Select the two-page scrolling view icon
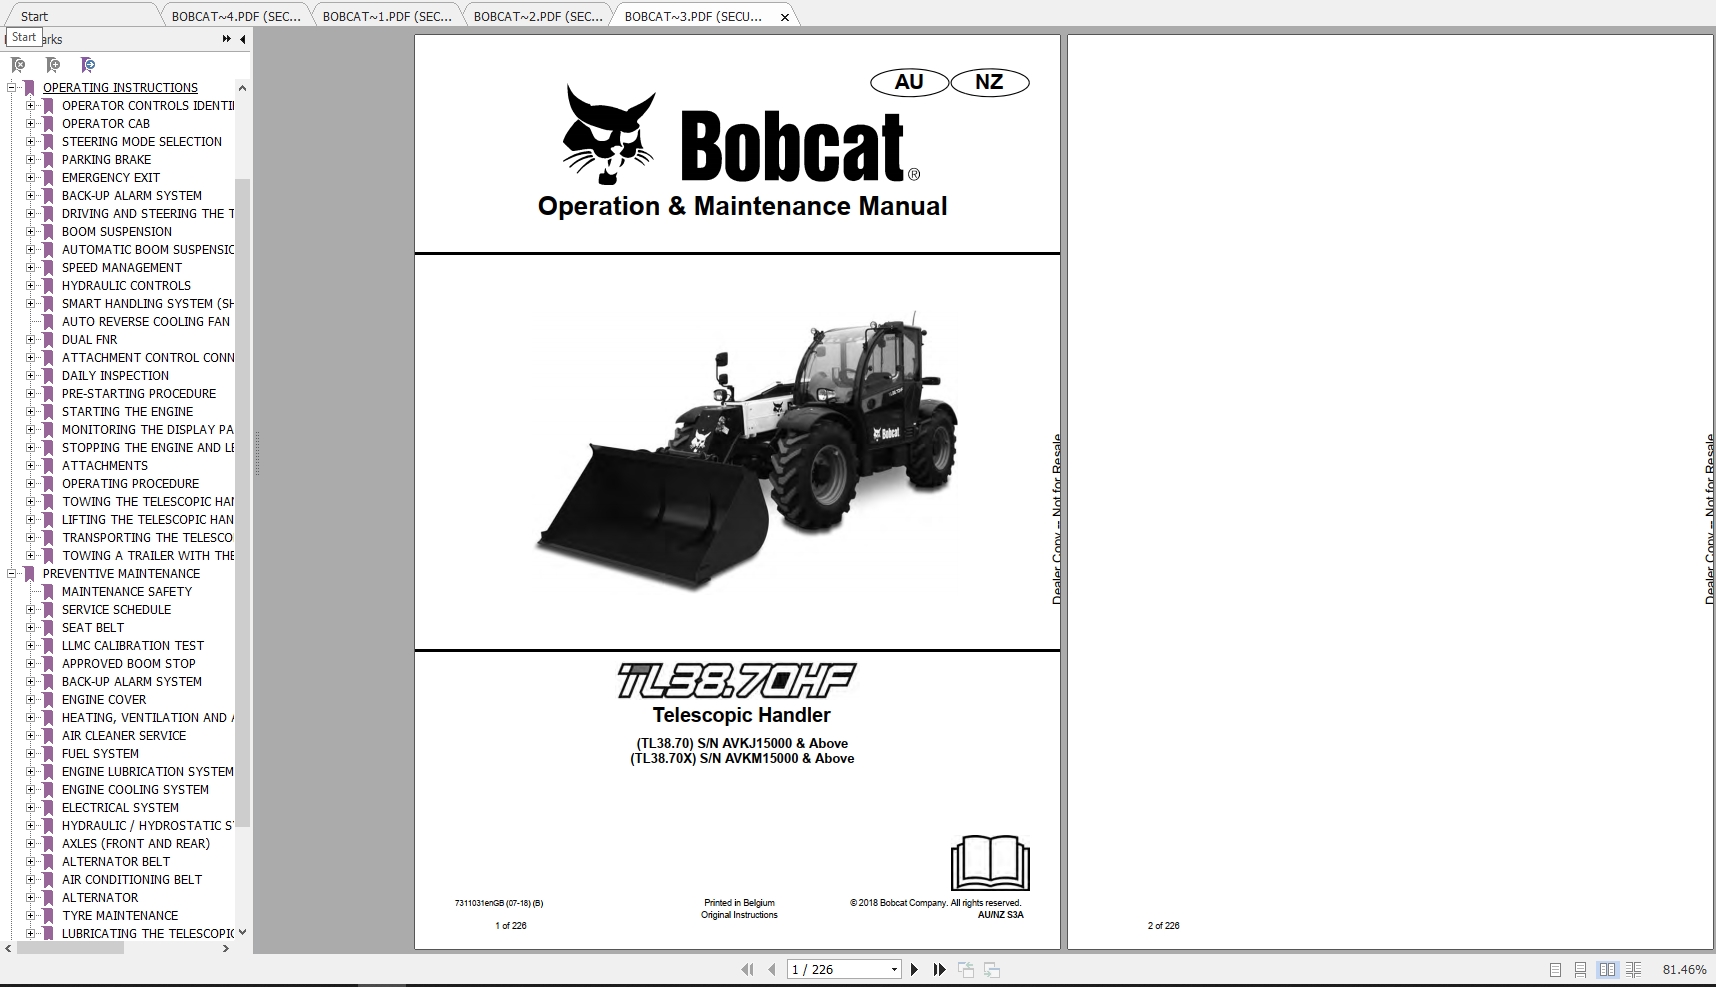This screenshot has width=1716, height=987. pos(1633,969)
